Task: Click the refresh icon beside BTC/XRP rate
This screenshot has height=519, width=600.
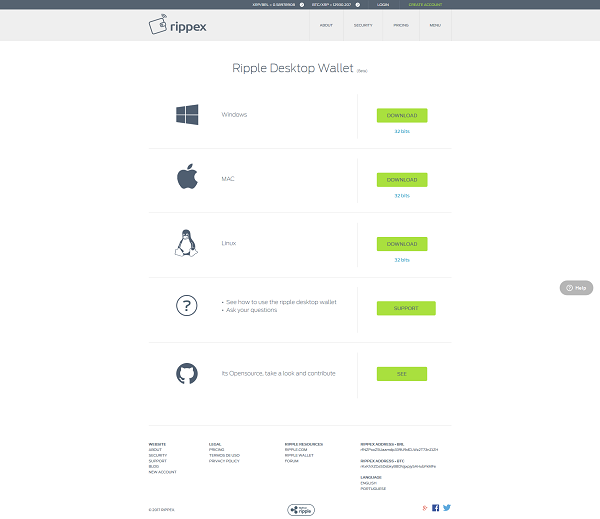Action: point(358,5)
